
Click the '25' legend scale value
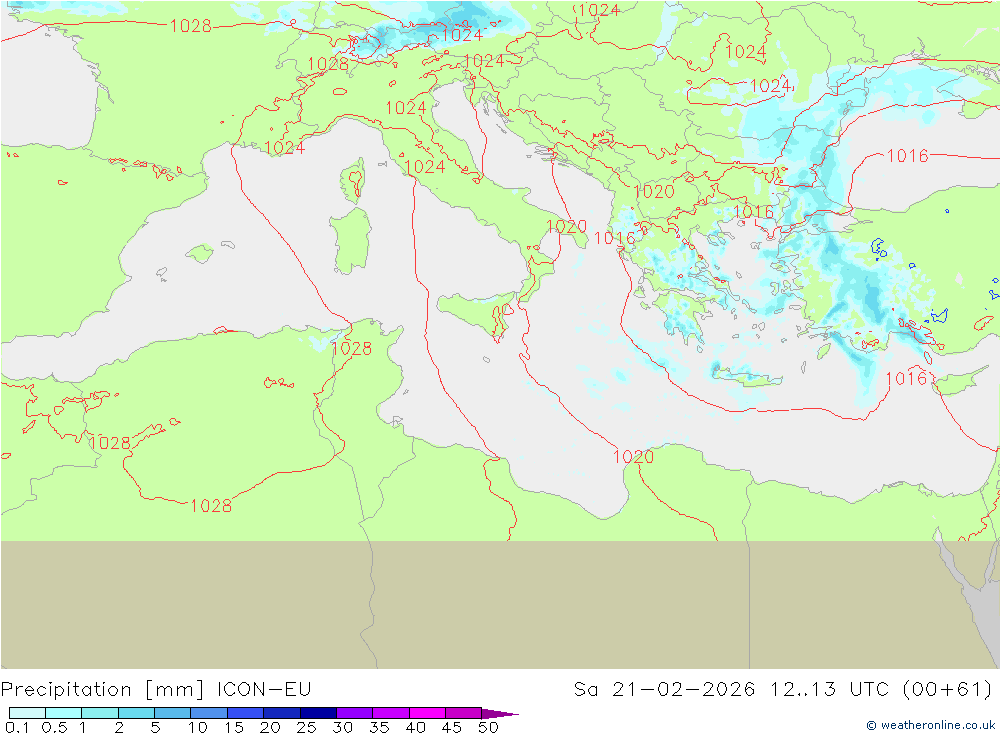tap(306, 727)
